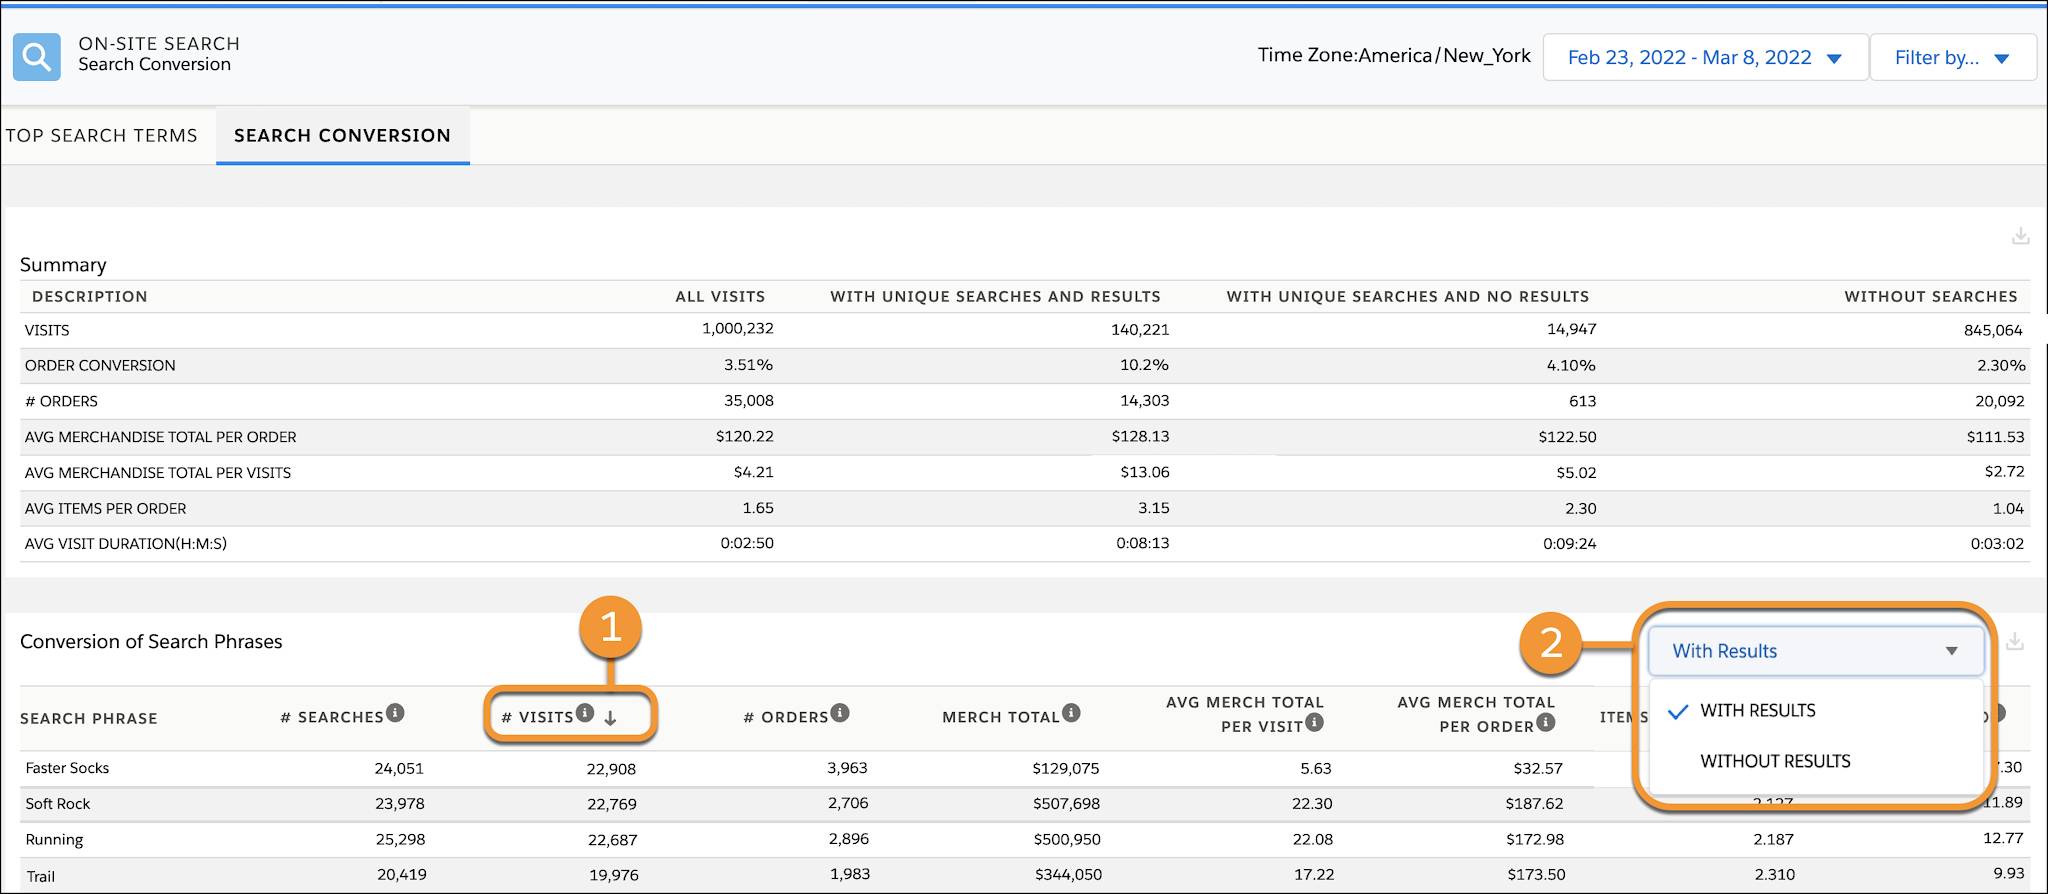
Task: Switch to the Top Search Terms tab
Action: (101, 135)
